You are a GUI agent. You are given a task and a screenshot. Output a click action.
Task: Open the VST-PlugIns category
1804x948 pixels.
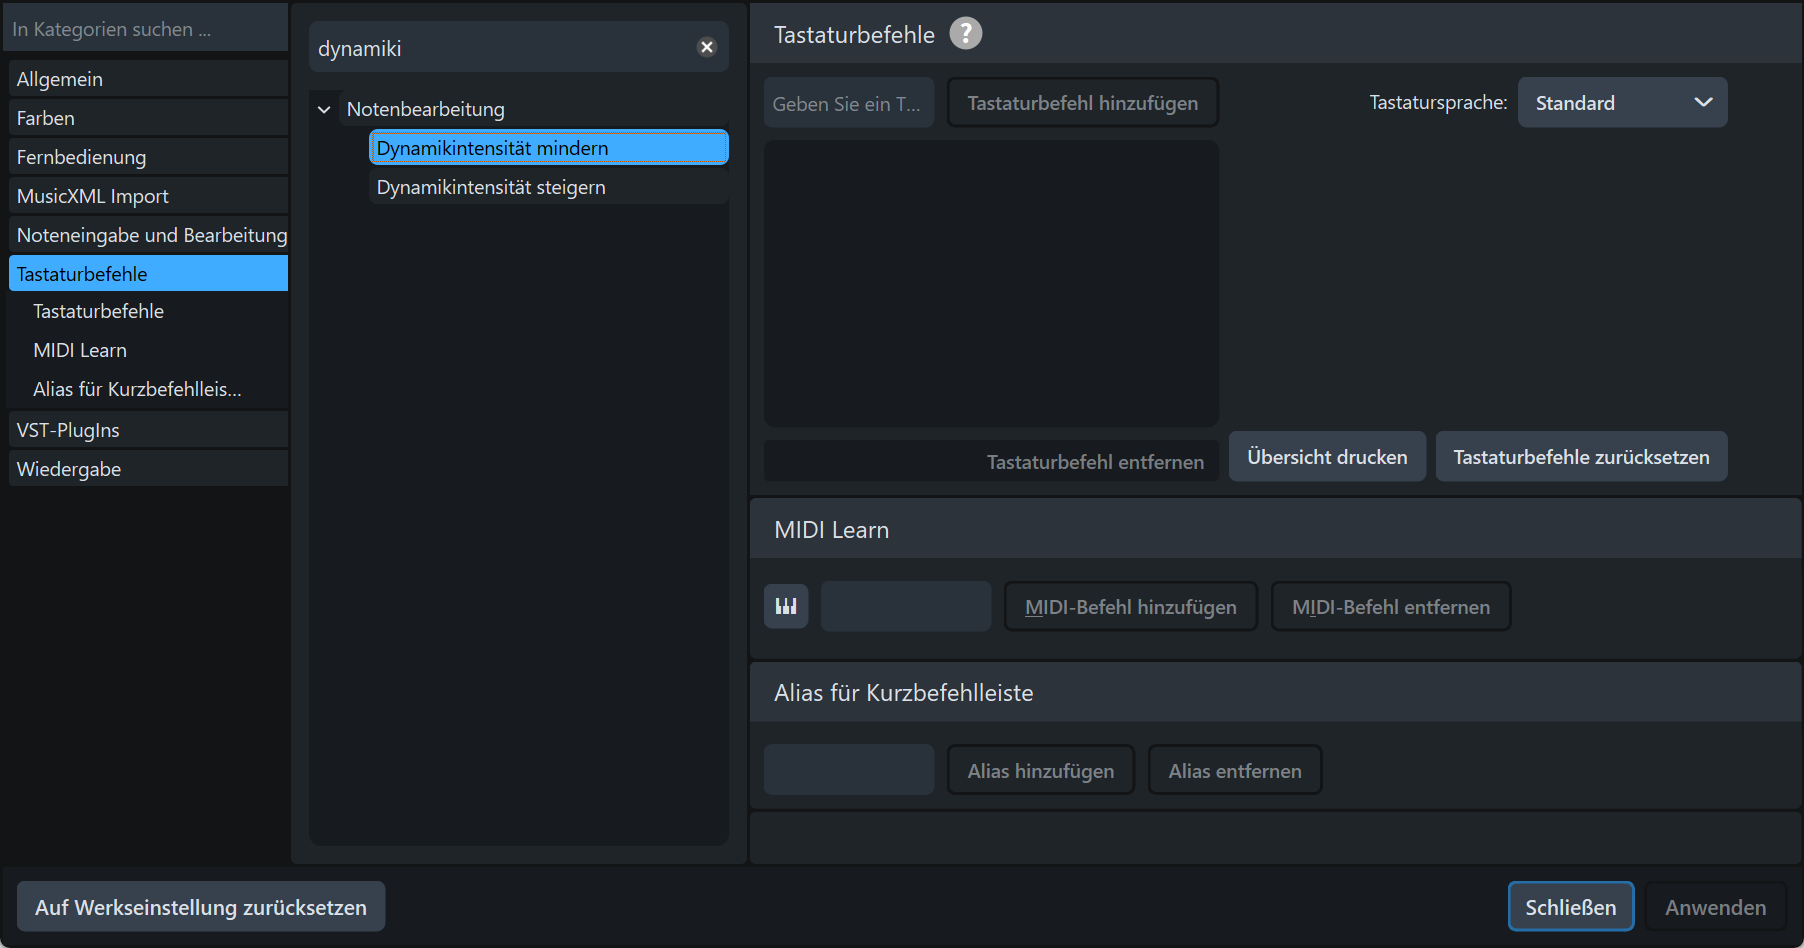pyautogui.click(x=68, y=430)
